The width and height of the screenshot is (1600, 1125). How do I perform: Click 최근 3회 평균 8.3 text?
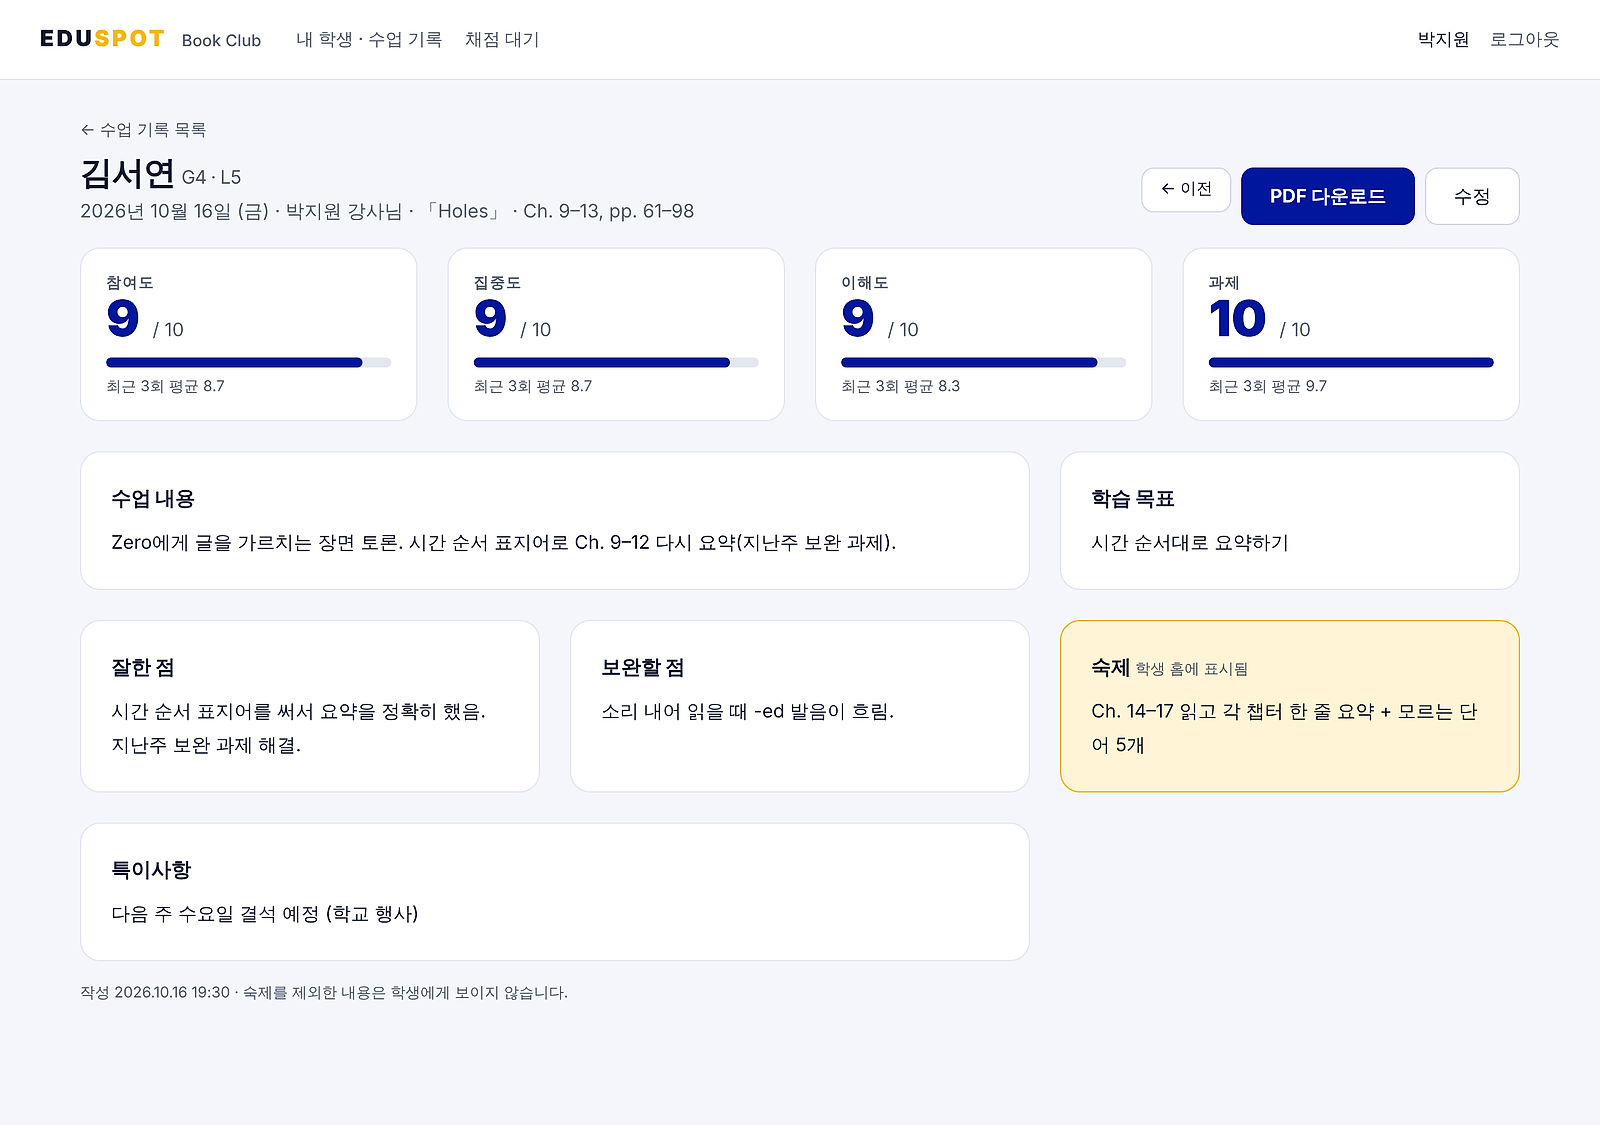pos(900,386)
